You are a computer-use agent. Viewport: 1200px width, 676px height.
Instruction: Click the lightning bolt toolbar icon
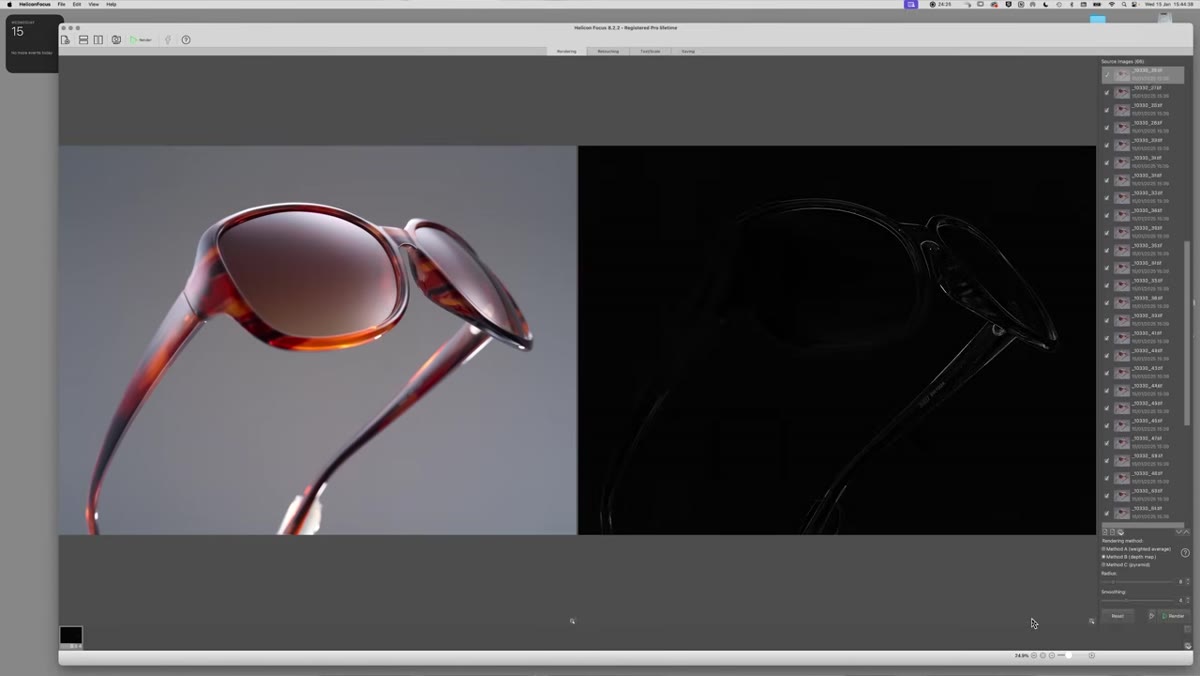[168, 40]
